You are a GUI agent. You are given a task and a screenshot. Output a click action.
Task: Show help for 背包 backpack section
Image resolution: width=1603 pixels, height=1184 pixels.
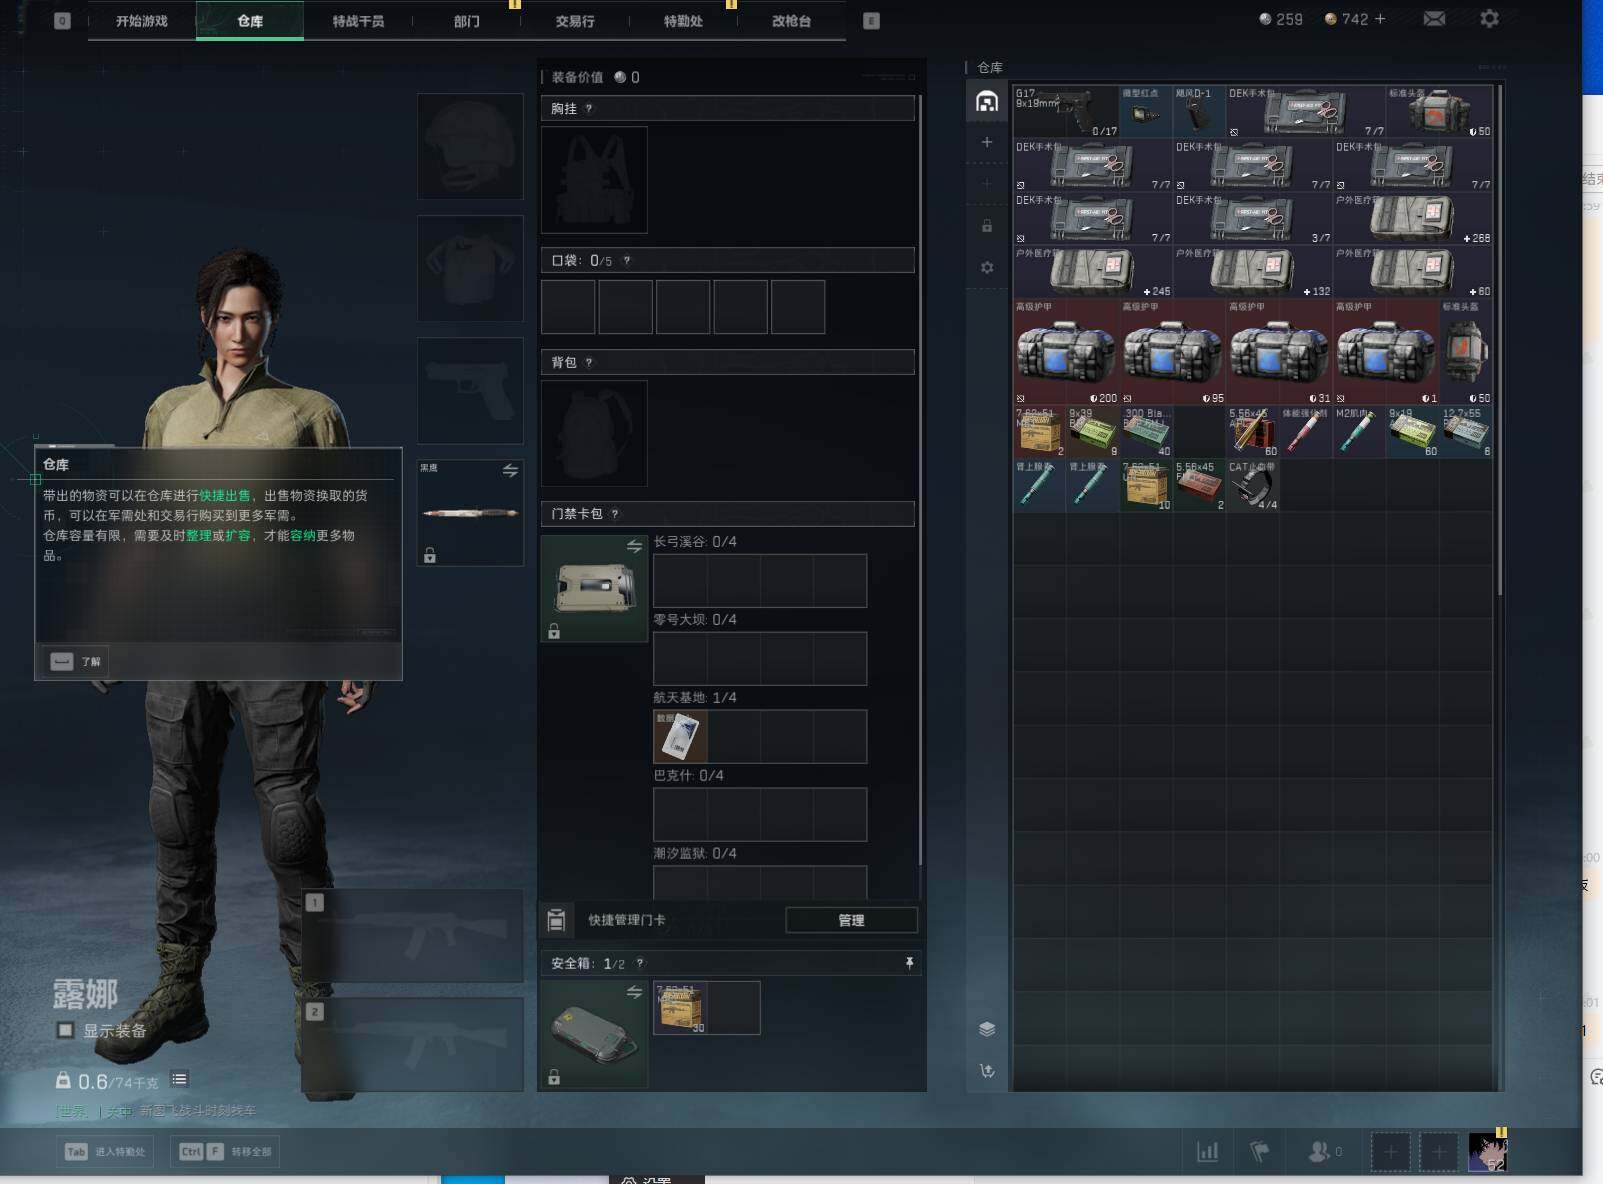click(588, 362)
